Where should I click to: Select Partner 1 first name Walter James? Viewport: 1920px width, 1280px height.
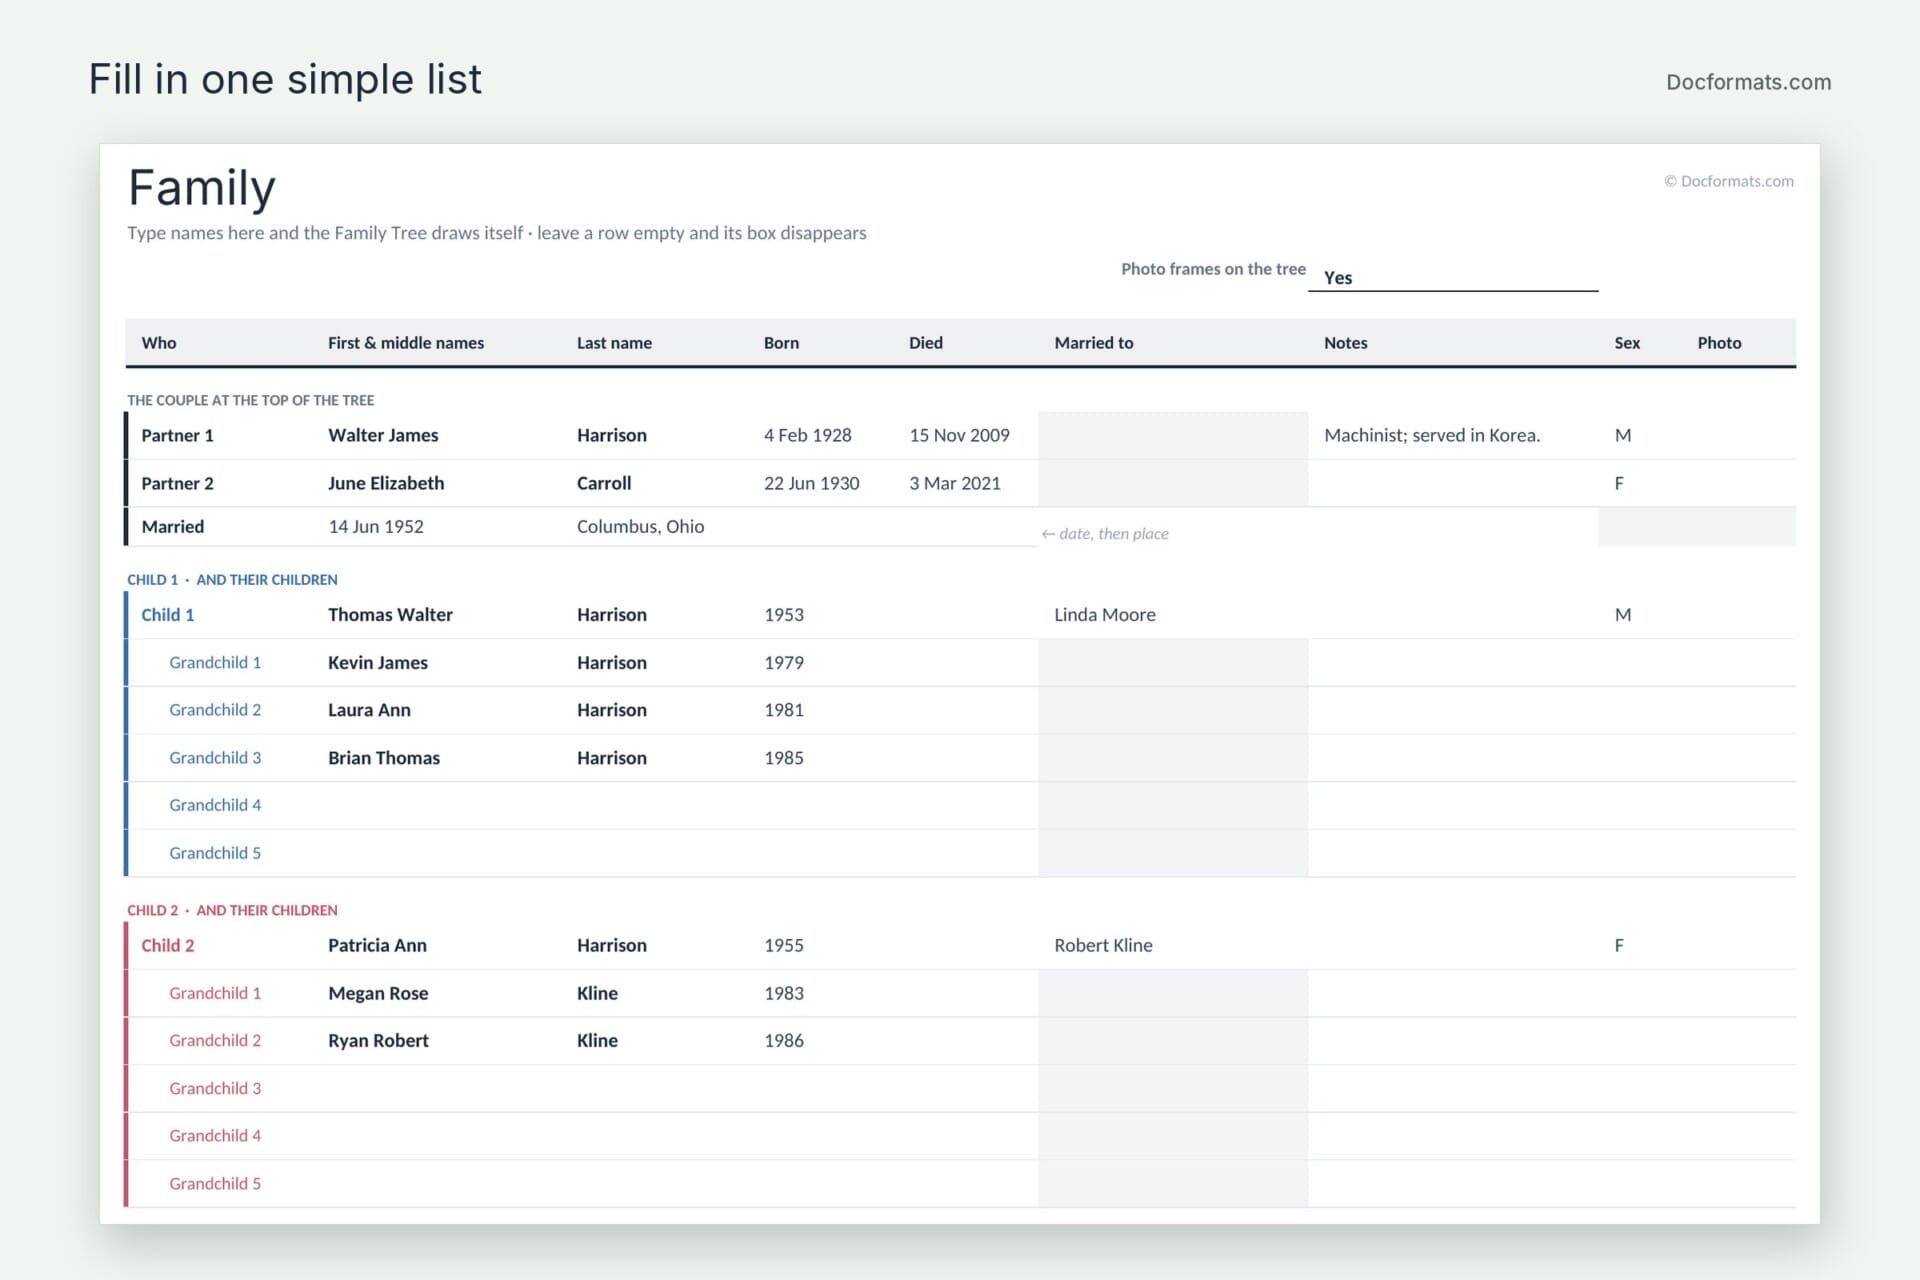click(x=383, y=435)
